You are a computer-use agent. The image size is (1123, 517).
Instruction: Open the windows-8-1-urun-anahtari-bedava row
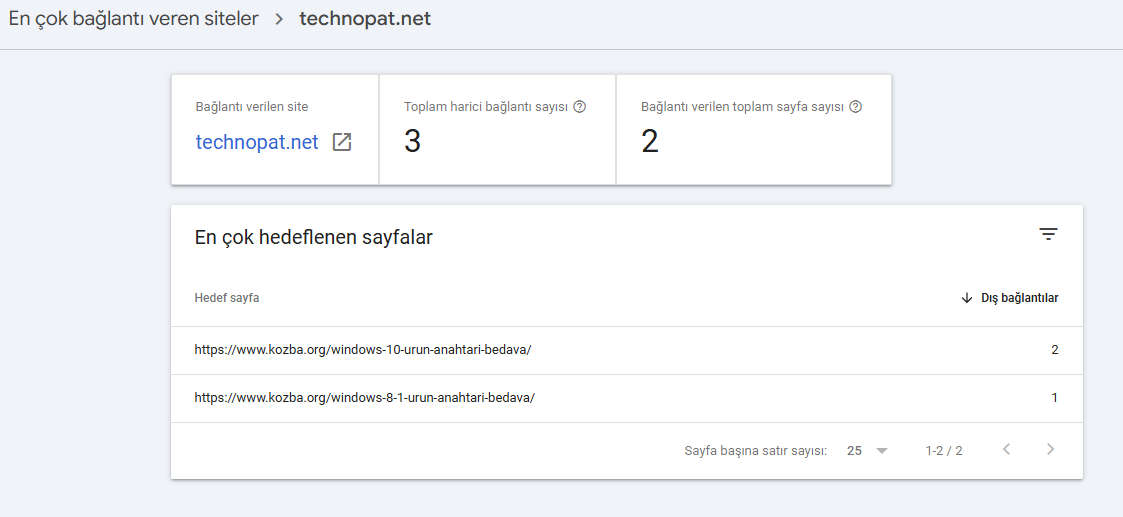(627, 398)
